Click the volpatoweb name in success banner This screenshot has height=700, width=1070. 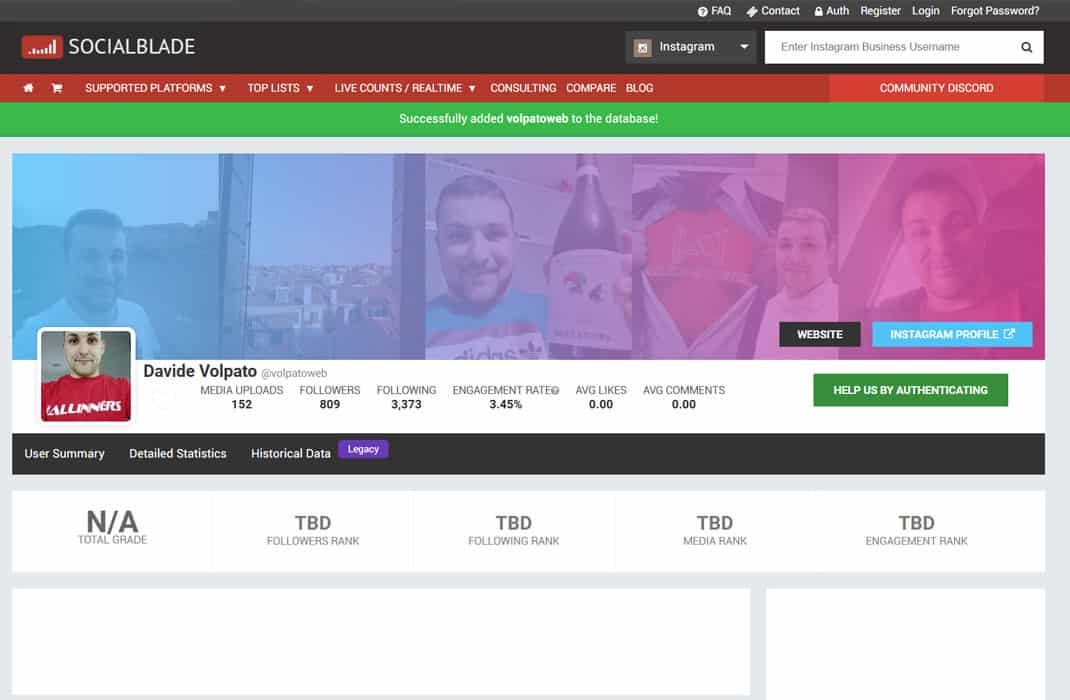537,119
